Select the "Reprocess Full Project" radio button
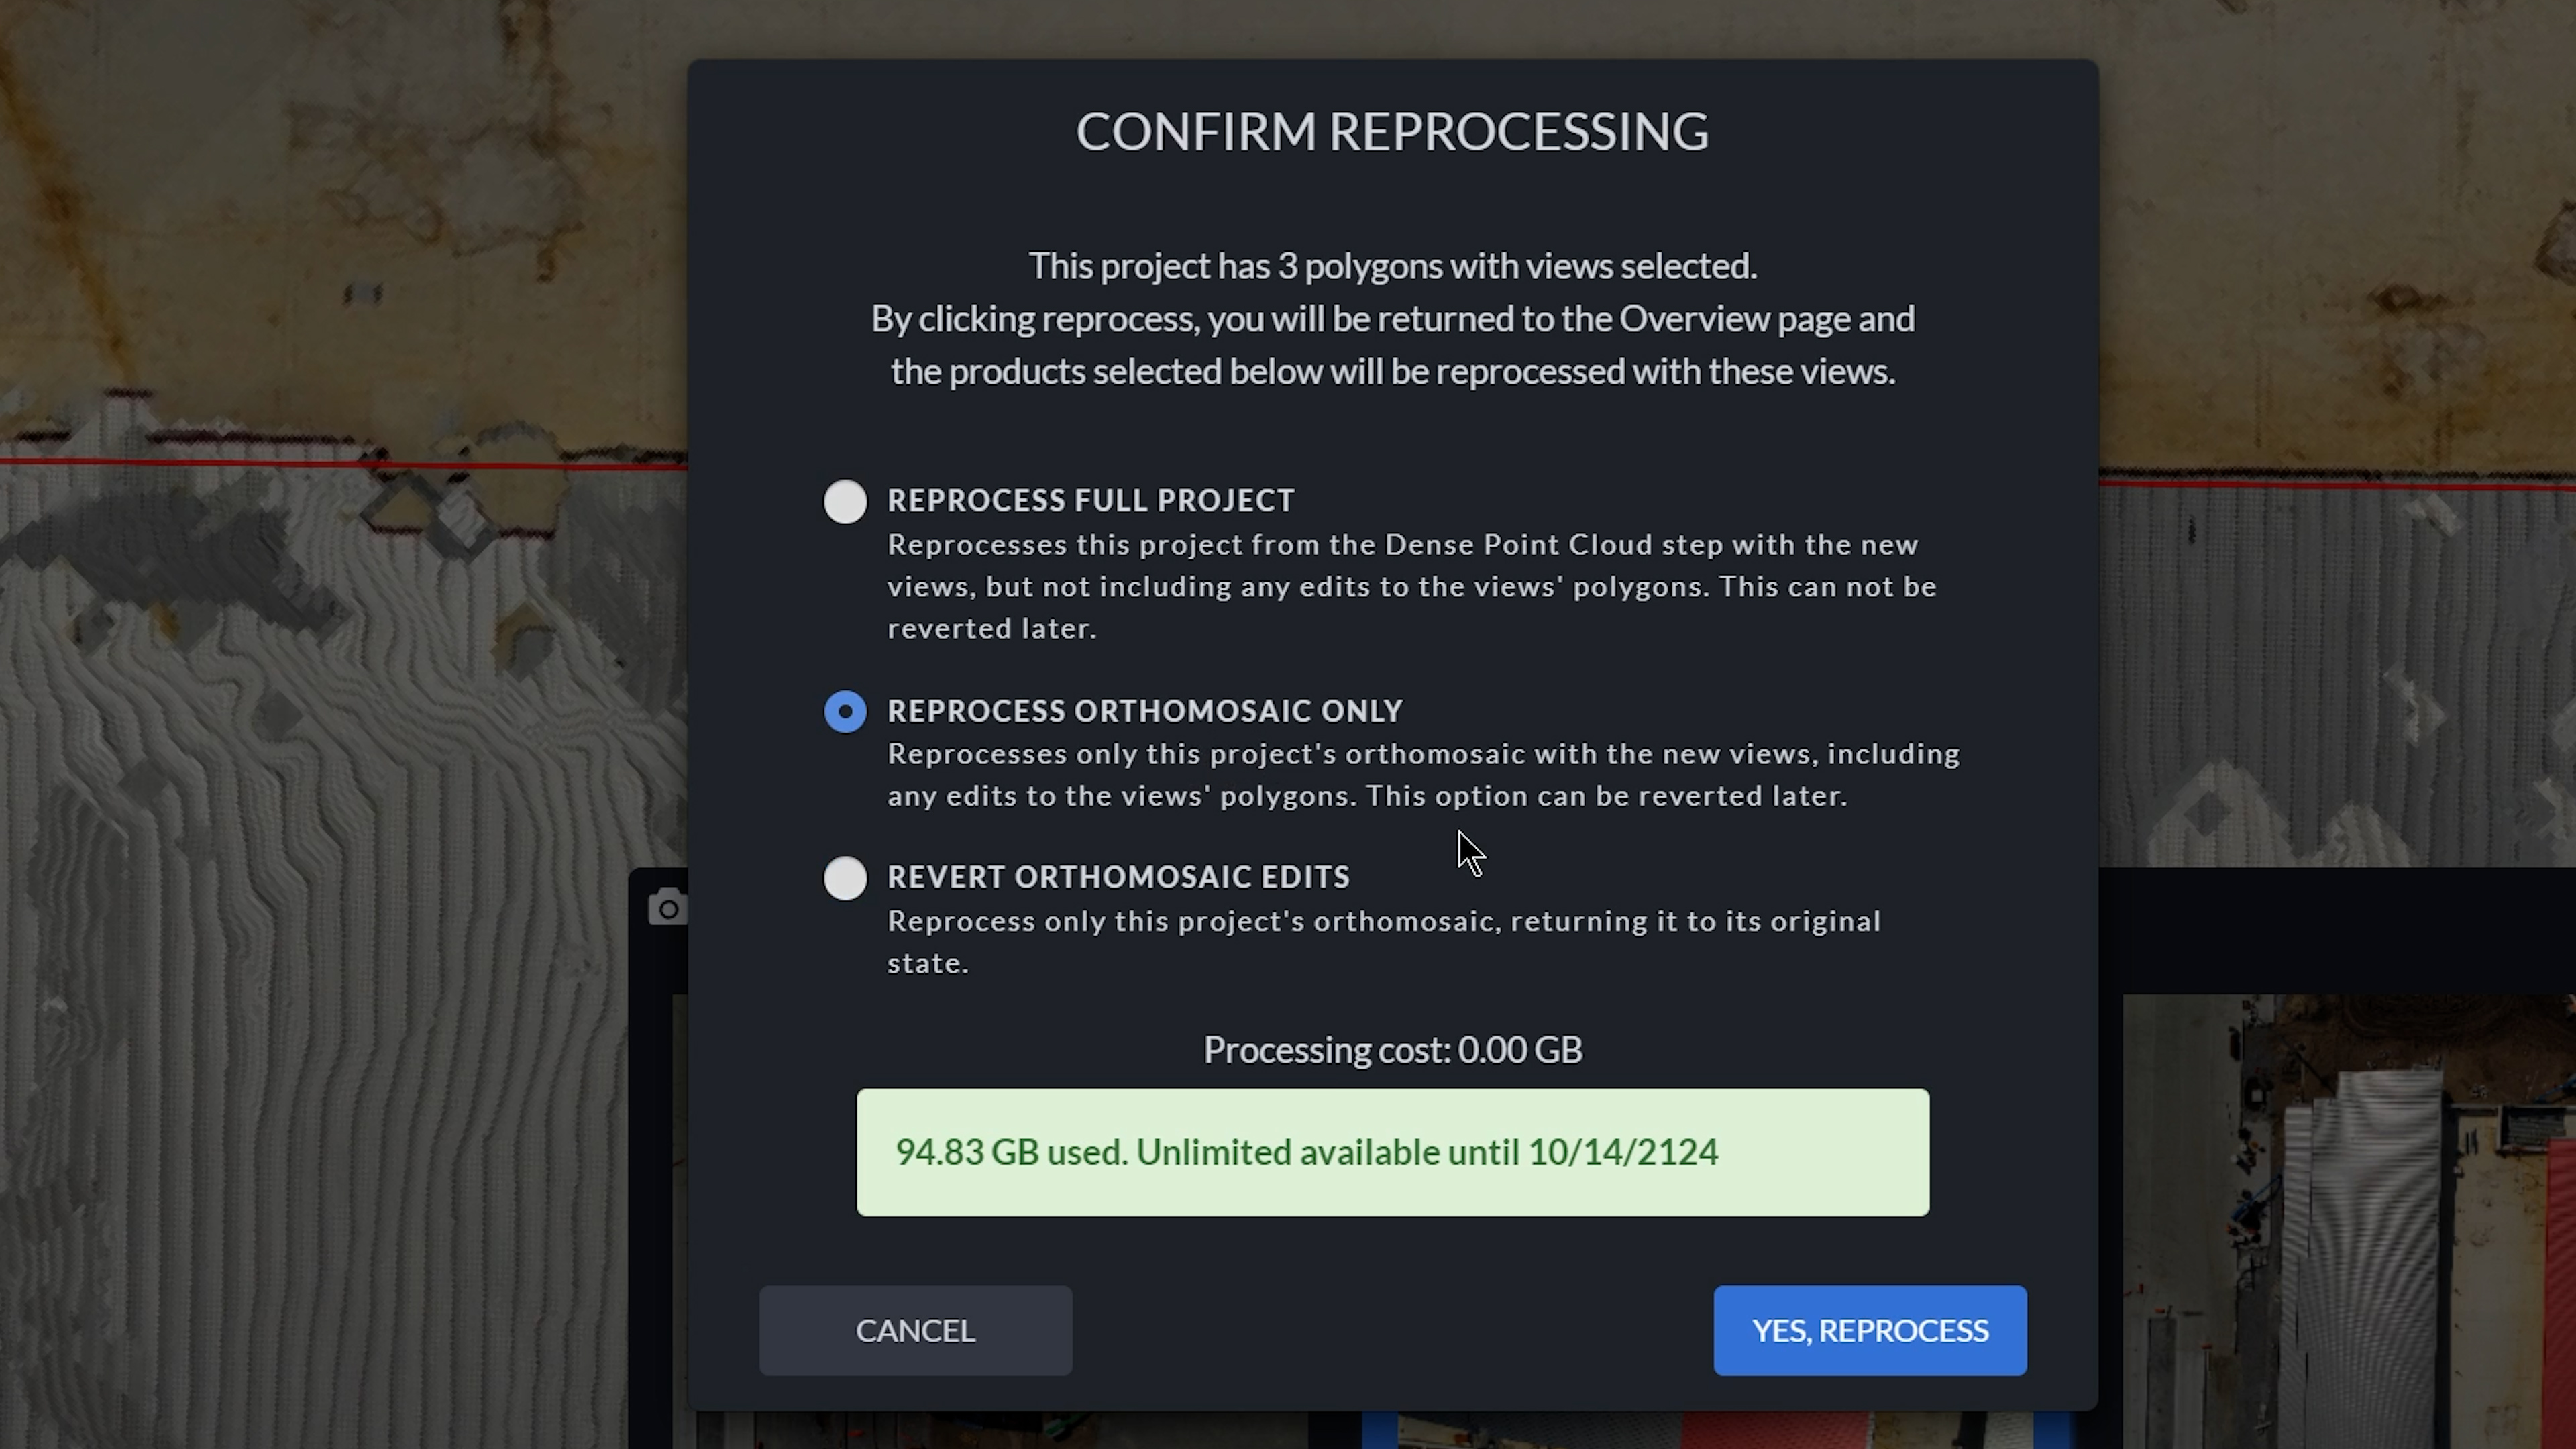 pyautogui.click(x=845, y=501)
